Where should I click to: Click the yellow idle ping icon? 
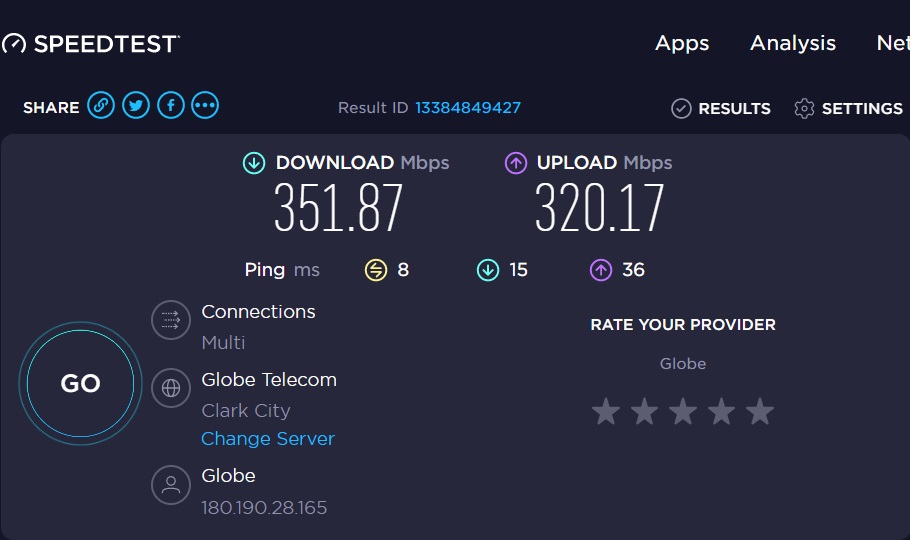[375, 270]
